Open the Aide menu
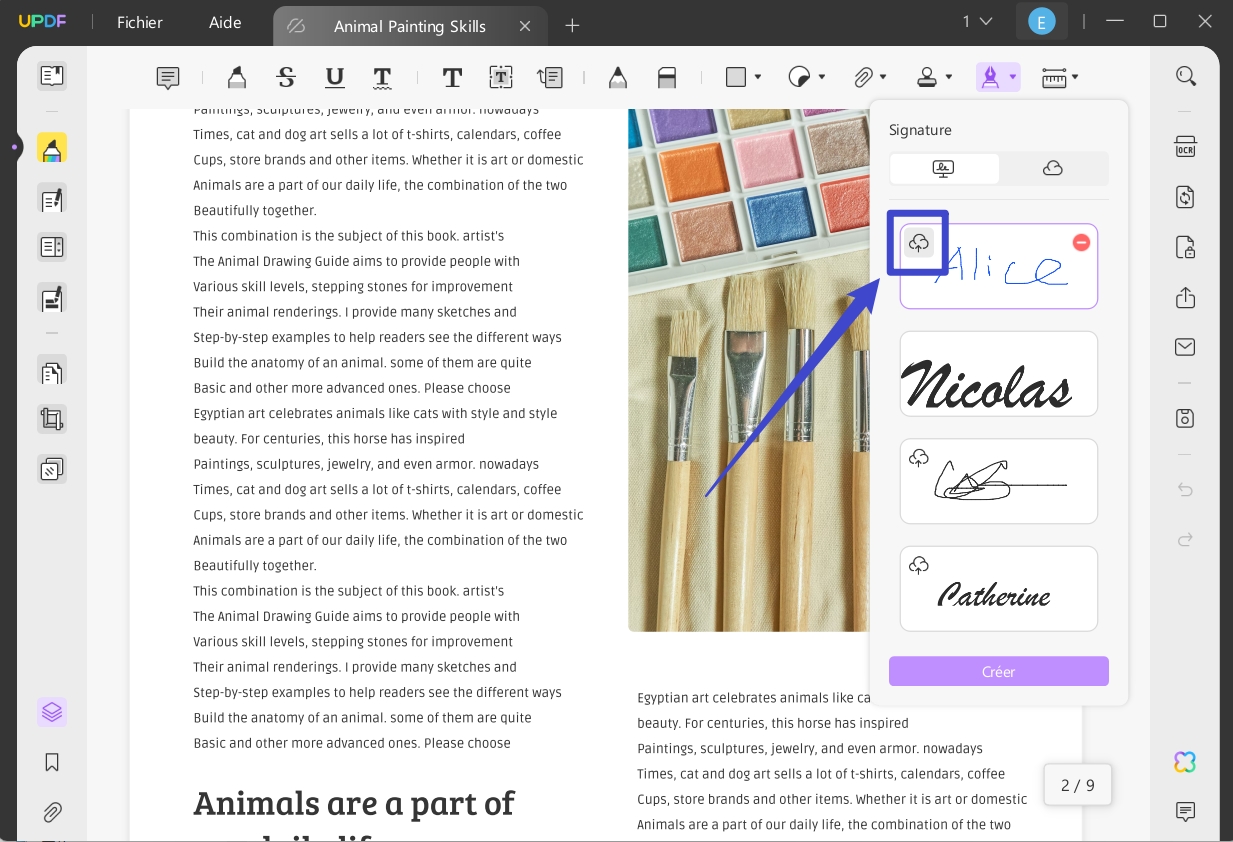The height and width of the screenshot is (842, 1233). [x=225, y=22]
